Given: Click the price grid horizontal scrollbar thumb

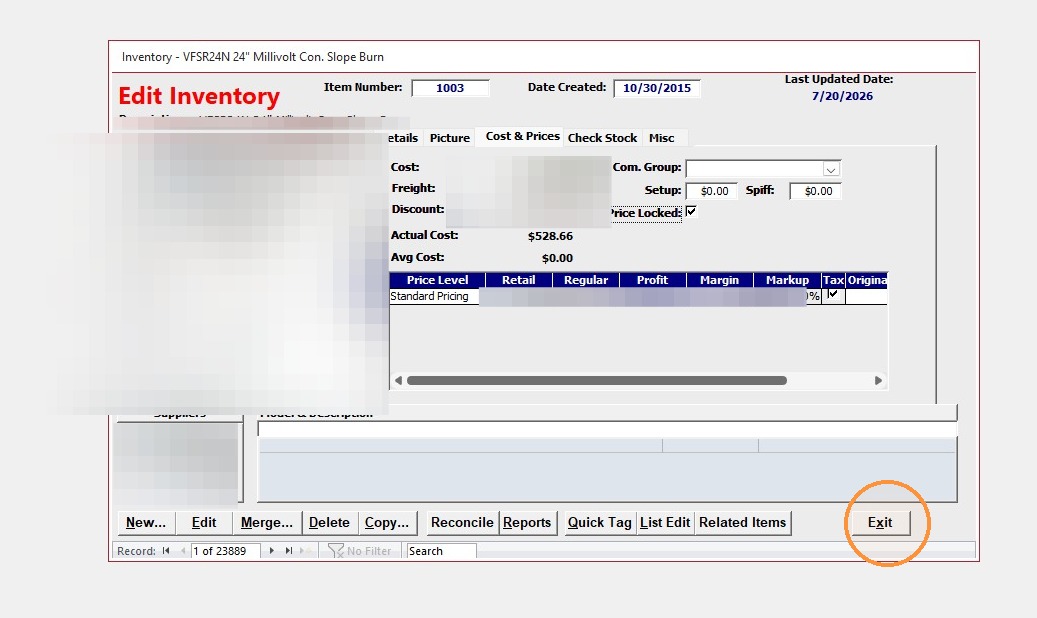Looking at the screenshot, I should coord(597,380).
